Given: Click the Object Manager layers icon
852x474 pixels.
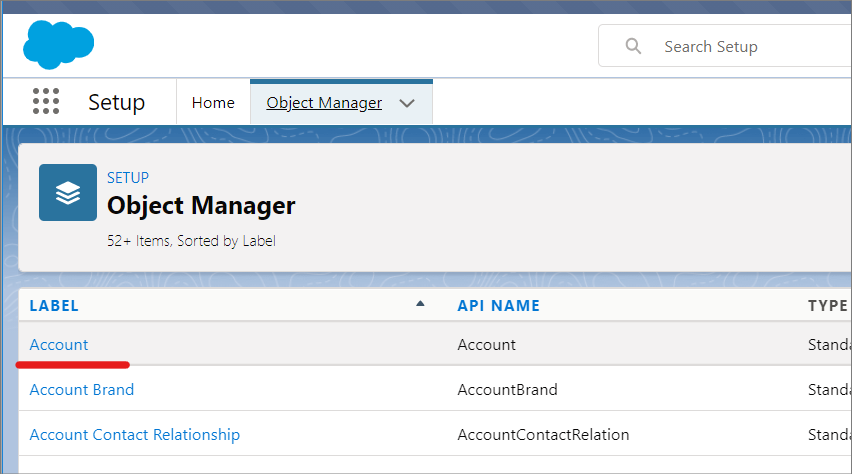Looking at the screenshot, I should coord(68,192).
